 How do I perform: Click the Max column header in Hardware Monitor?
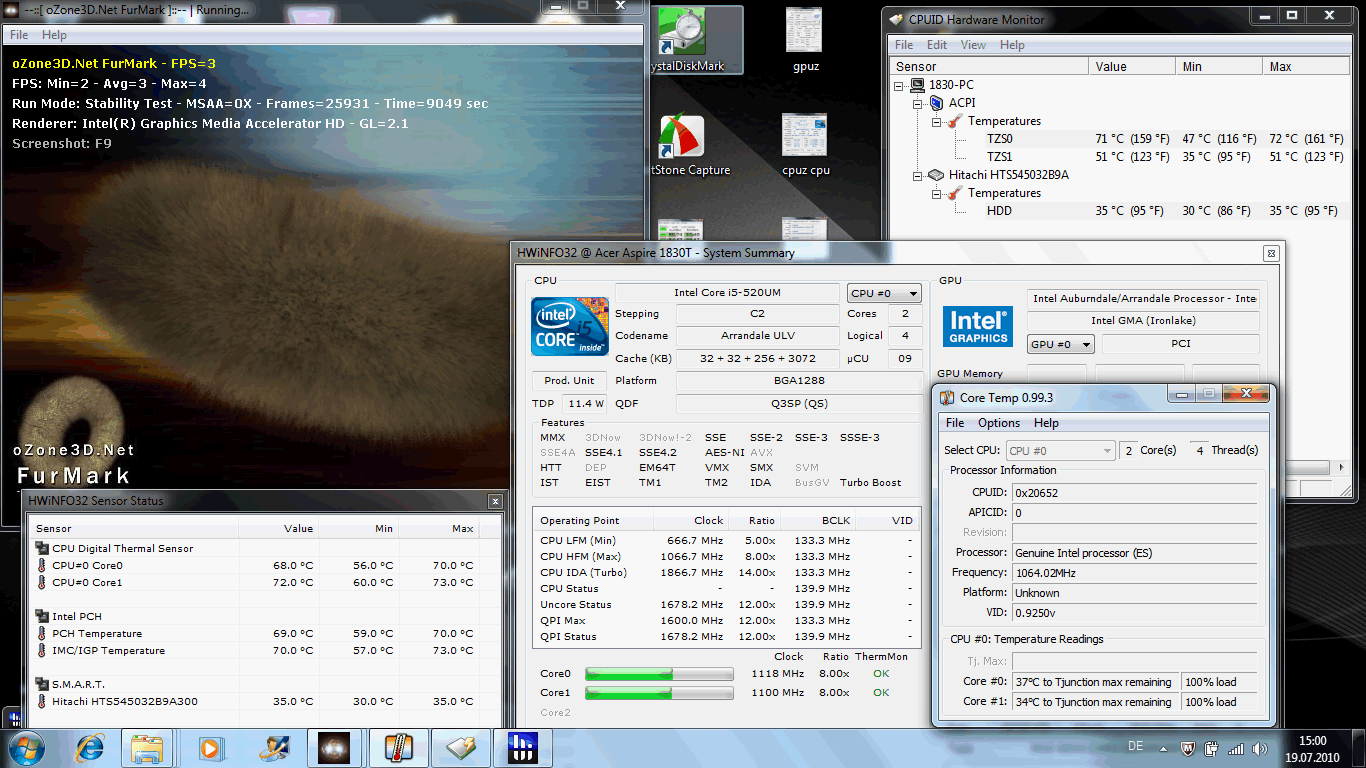tap(1305, 66)
